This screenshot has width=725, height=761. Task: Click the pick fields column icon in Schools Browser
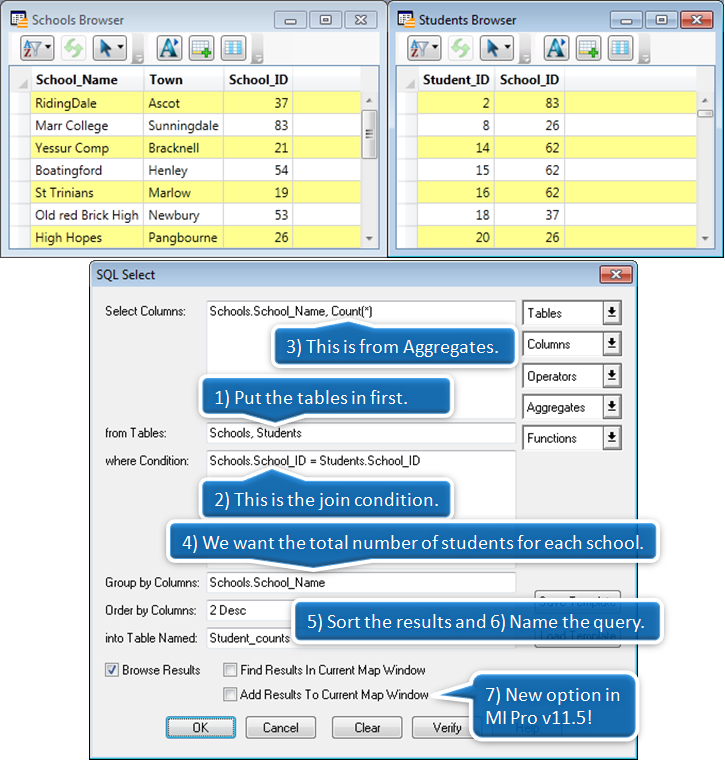point(233,48)
